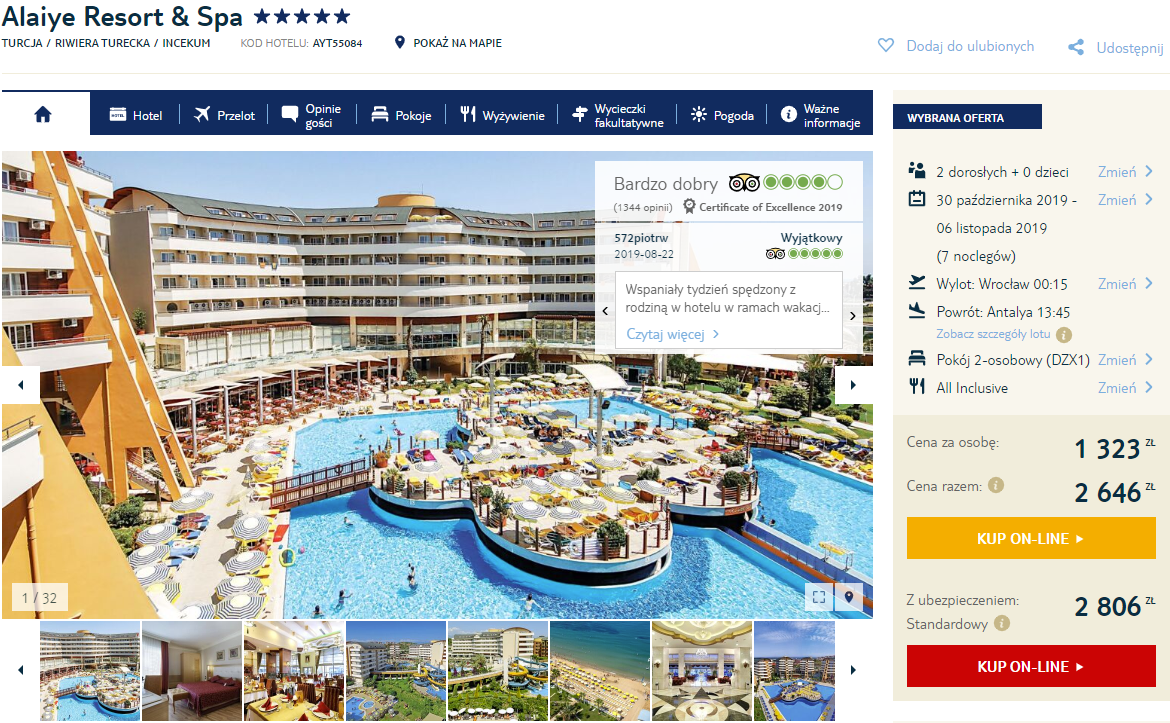Open info icon beside Standardowy insurance

pos(1002,623)
